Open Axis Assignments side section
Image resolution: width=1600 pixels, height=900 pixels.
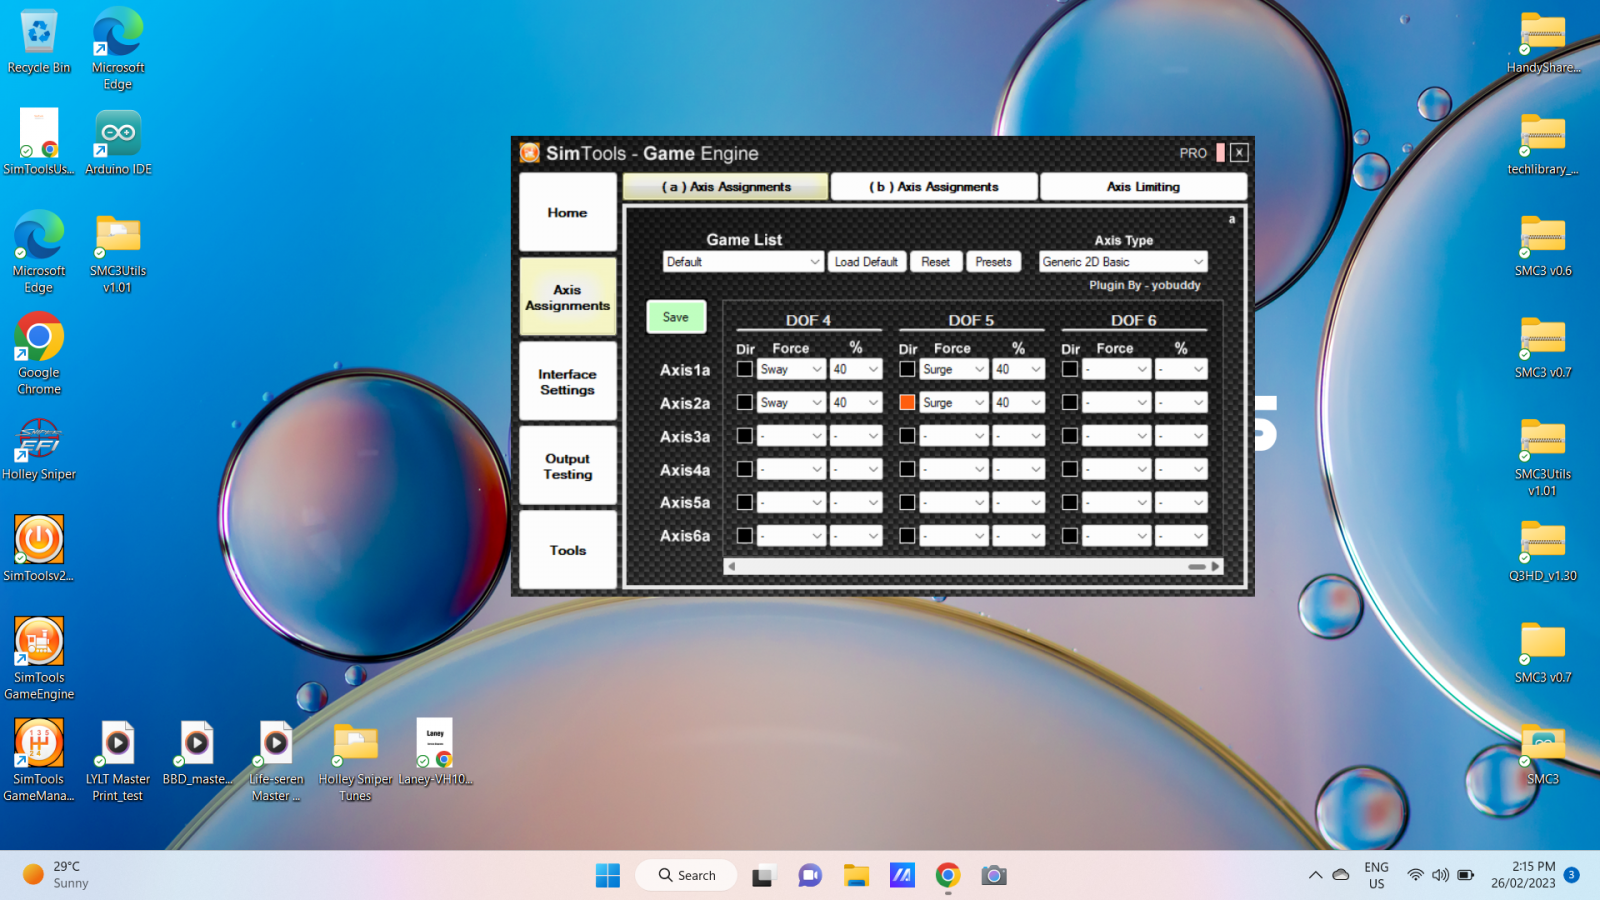567,297
